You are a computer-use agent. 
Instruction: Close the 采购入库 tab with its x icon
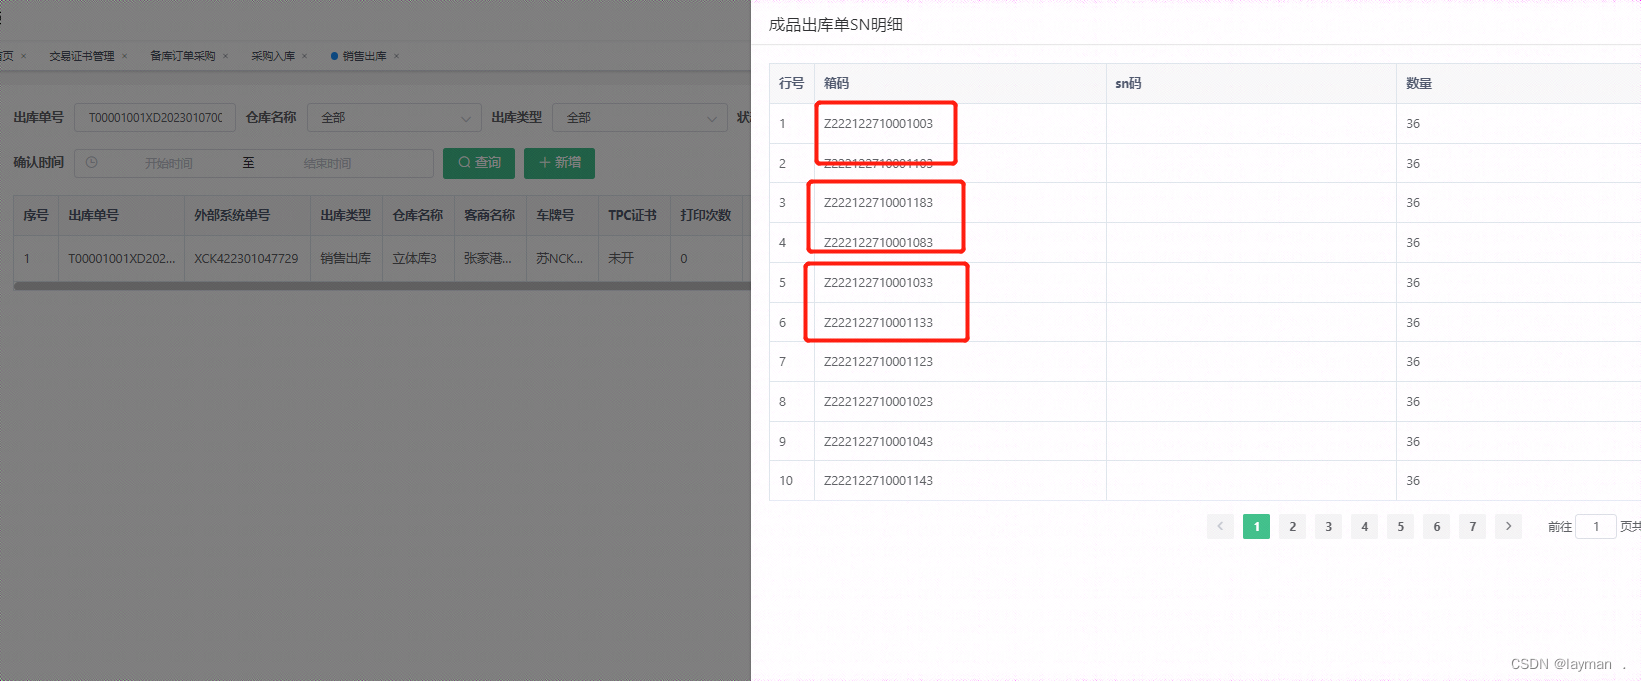[x=304, y=56]
